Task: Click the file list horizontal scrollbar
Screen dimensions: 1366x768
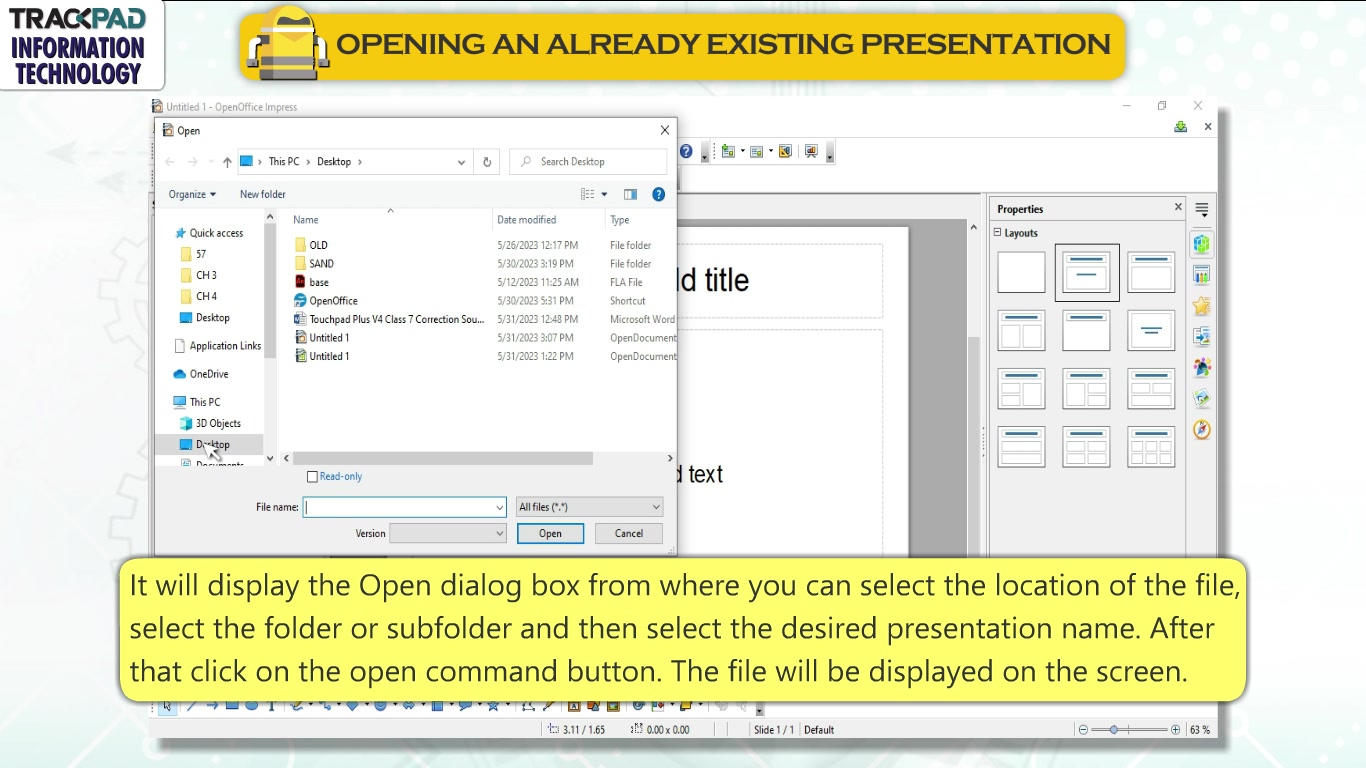Action: (443, 458)
